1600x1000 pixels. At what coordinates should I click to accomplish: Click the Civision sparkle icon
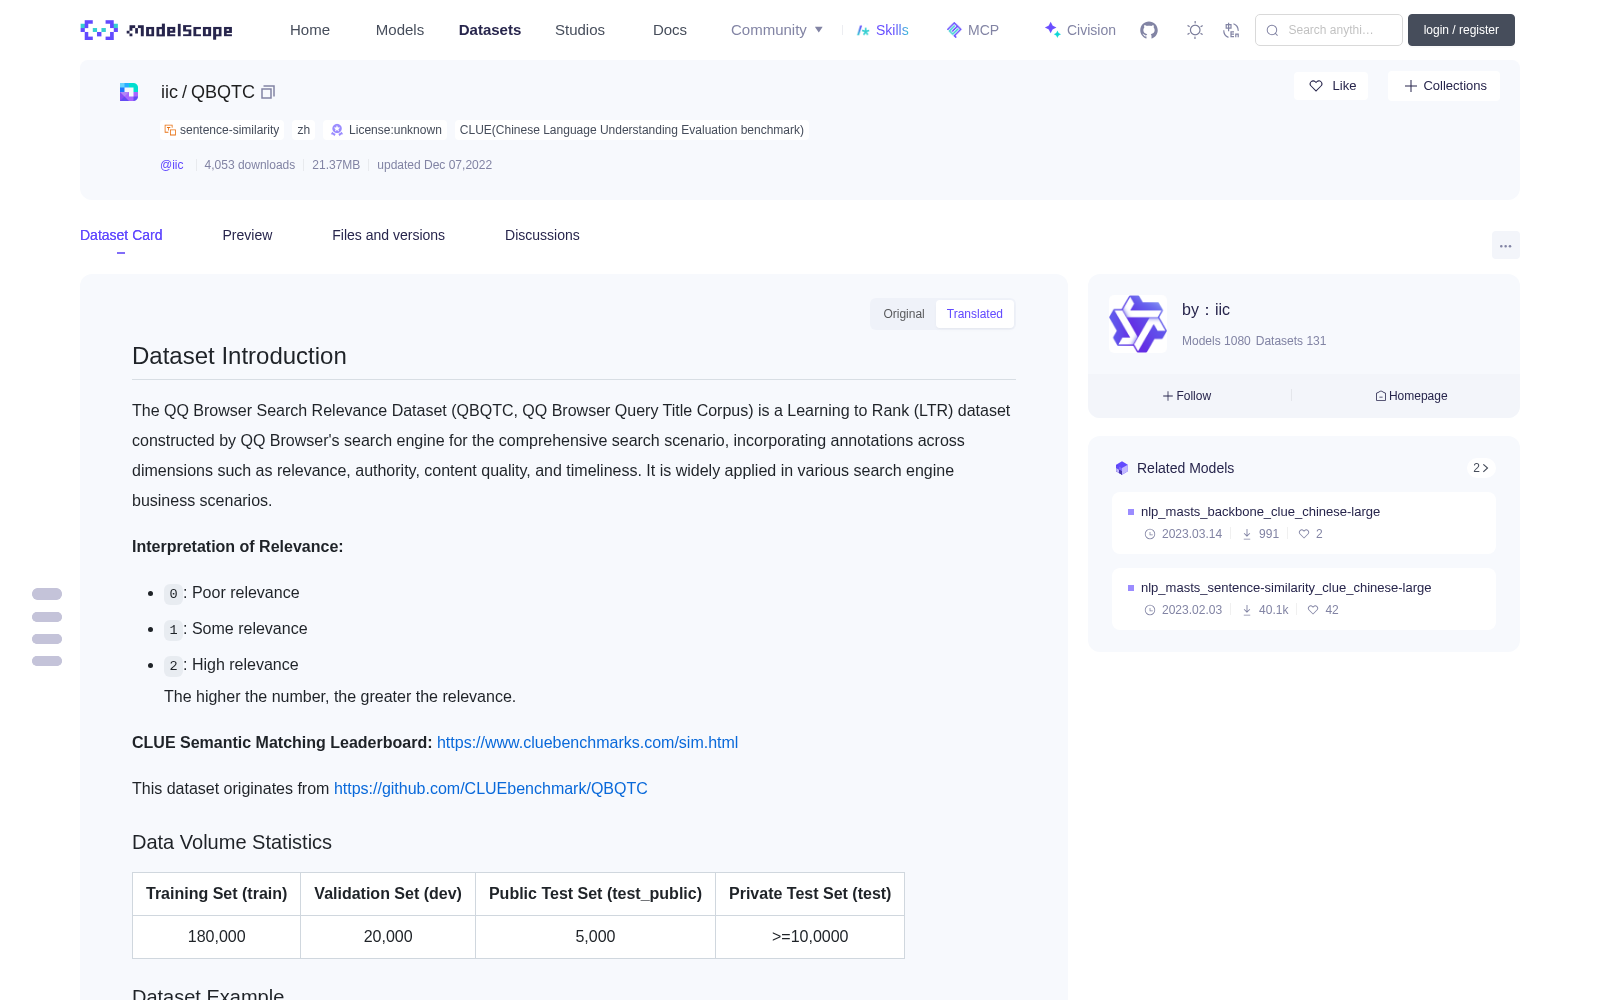tap(1052, 30)
